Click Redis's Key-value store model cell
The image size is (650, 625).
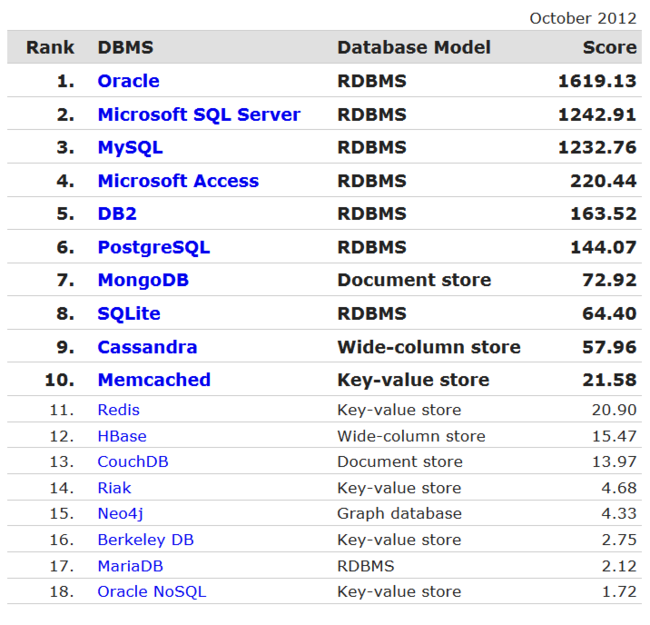pos(399,410)
